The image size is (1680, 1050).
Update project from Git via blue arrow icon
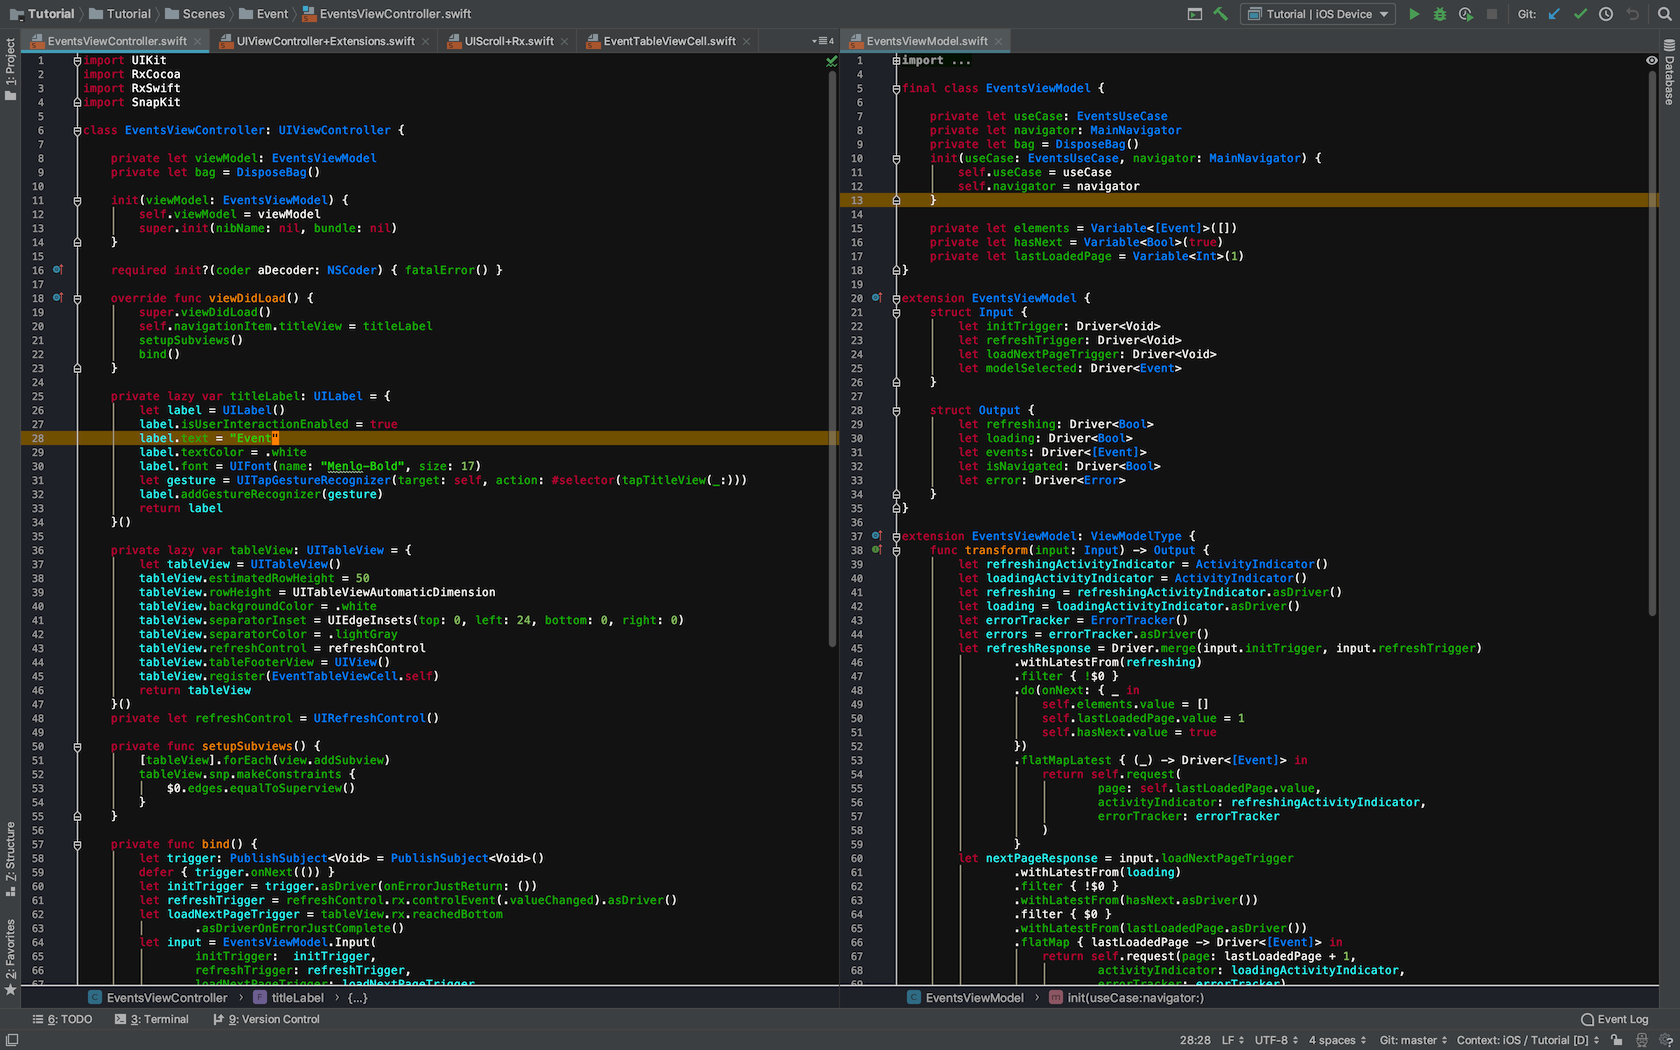click(1554, 14)
